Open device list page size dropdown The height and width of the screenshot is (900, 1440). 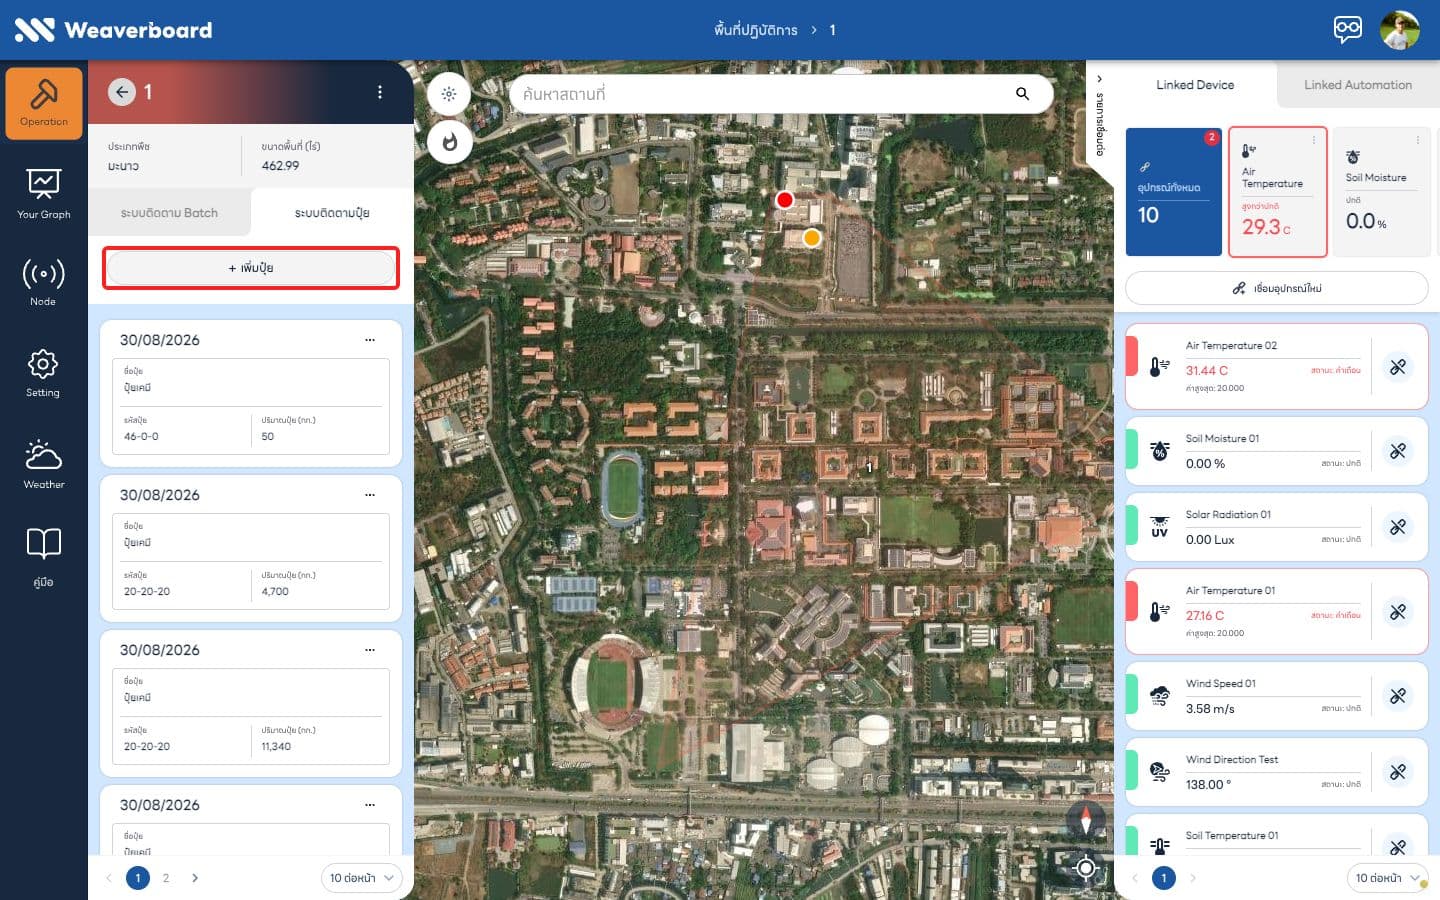pos(1387,878)
